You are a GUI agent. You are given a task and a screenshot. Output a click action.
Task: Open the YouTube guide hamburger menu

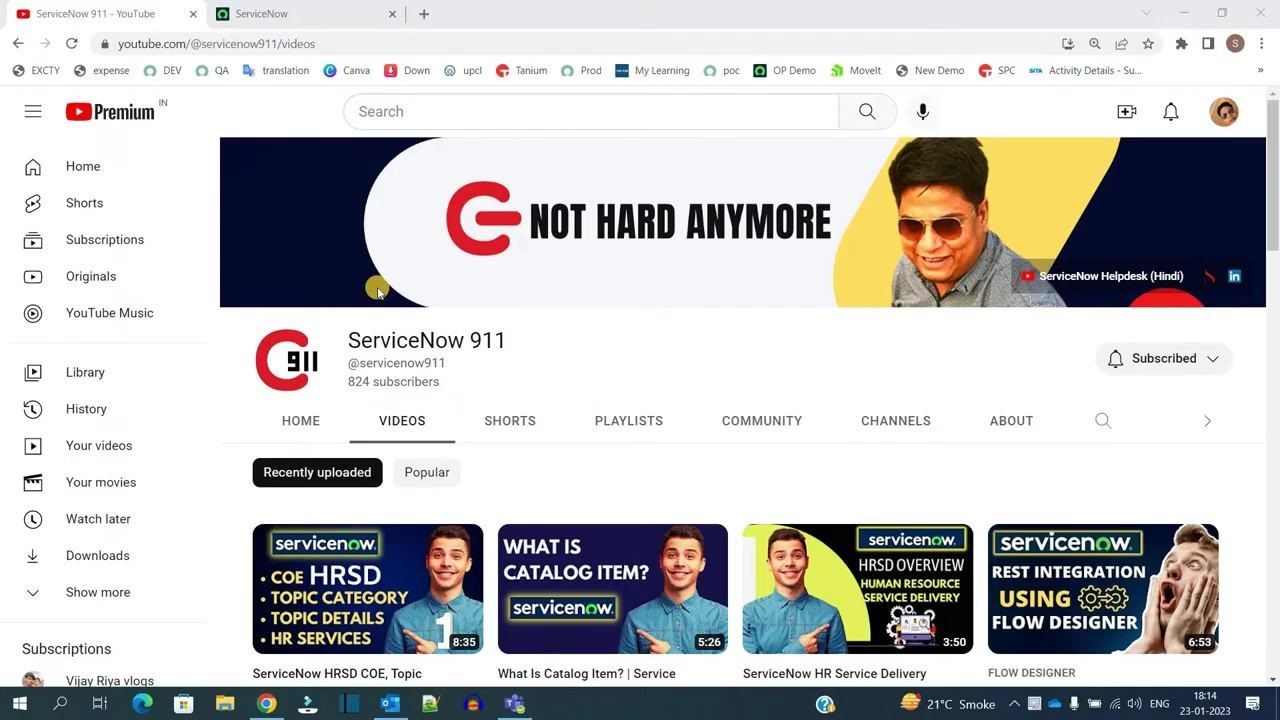click(33, 111)
